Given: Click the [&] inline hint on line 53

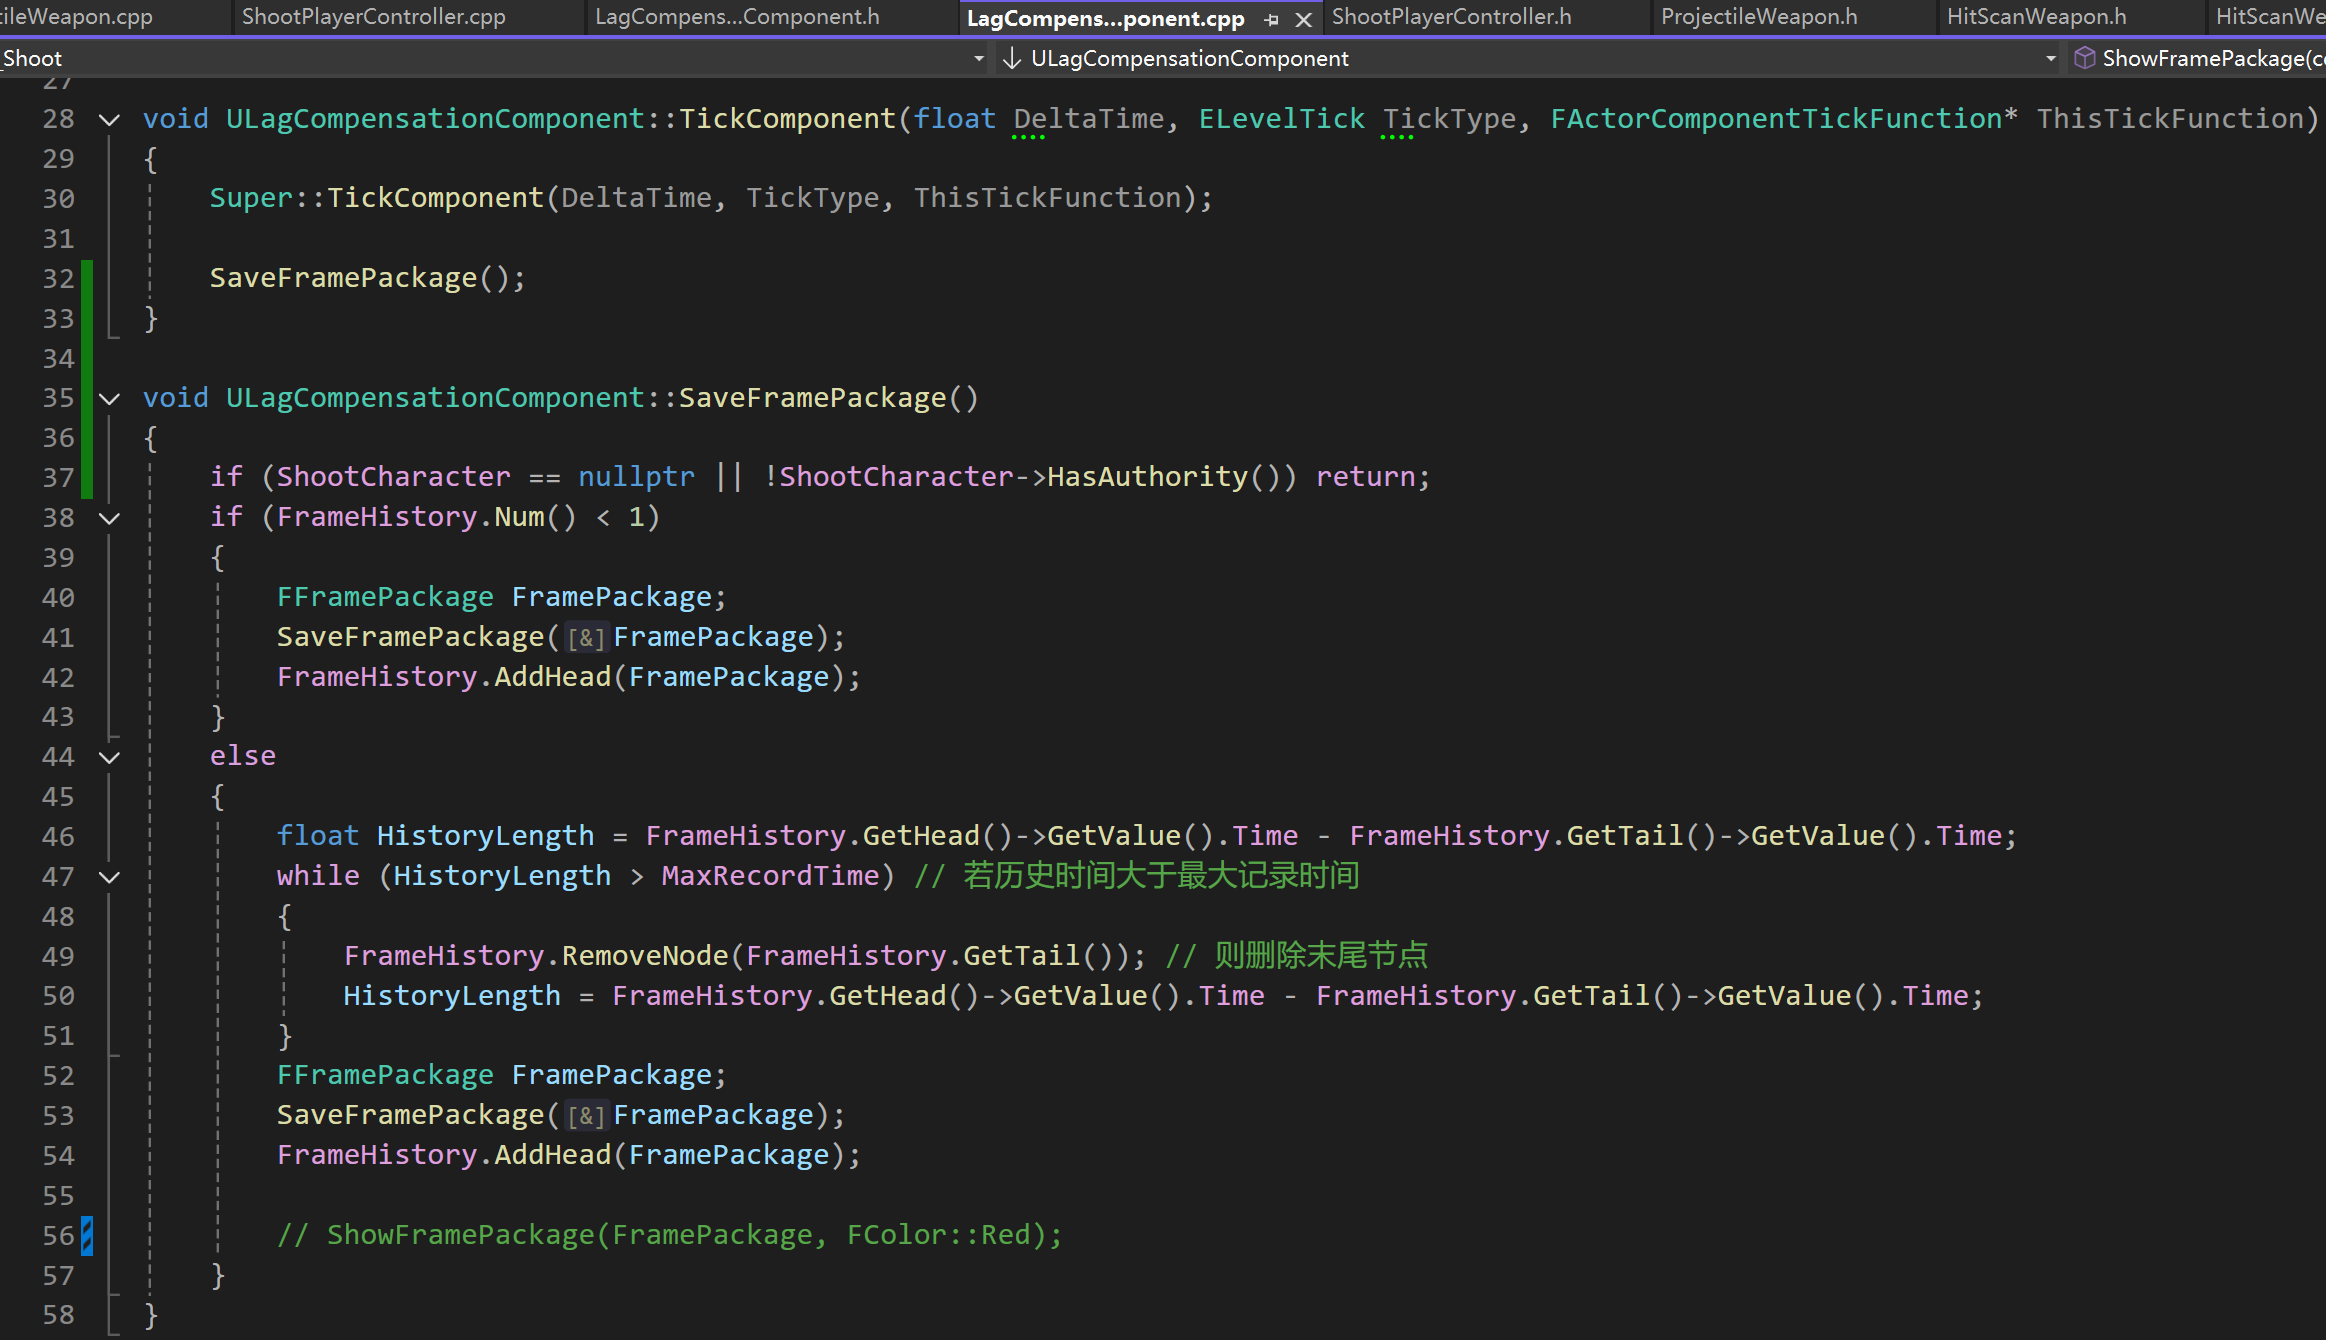Looking at the screenshot, I should click(x=585, y=1116).
